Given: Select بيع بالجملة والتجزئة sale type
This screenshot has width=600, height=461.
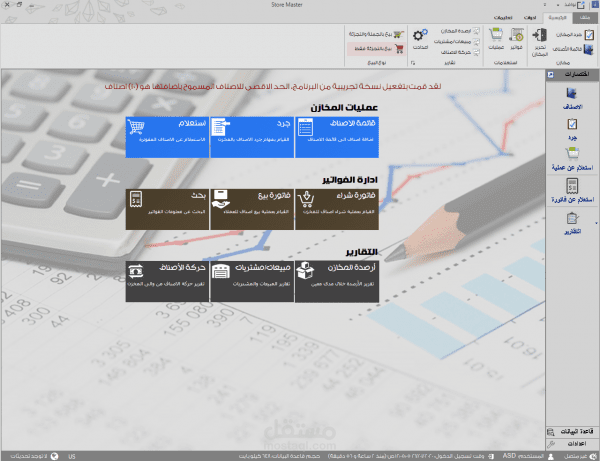Looking at the screenshot, I should pyautogui.click(x=376, y=34).
